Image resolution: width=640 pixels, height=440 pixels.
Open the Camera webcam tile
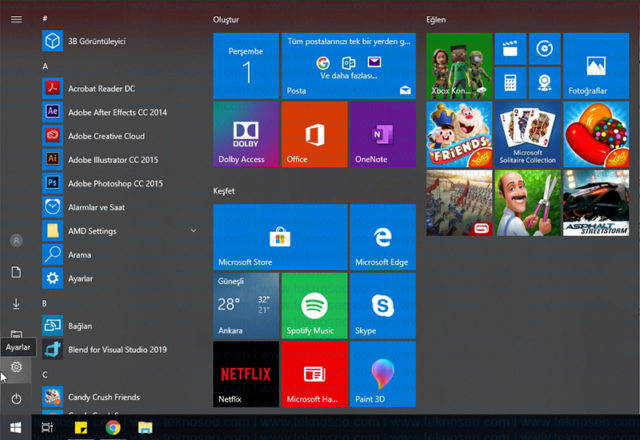click(544, 83)
